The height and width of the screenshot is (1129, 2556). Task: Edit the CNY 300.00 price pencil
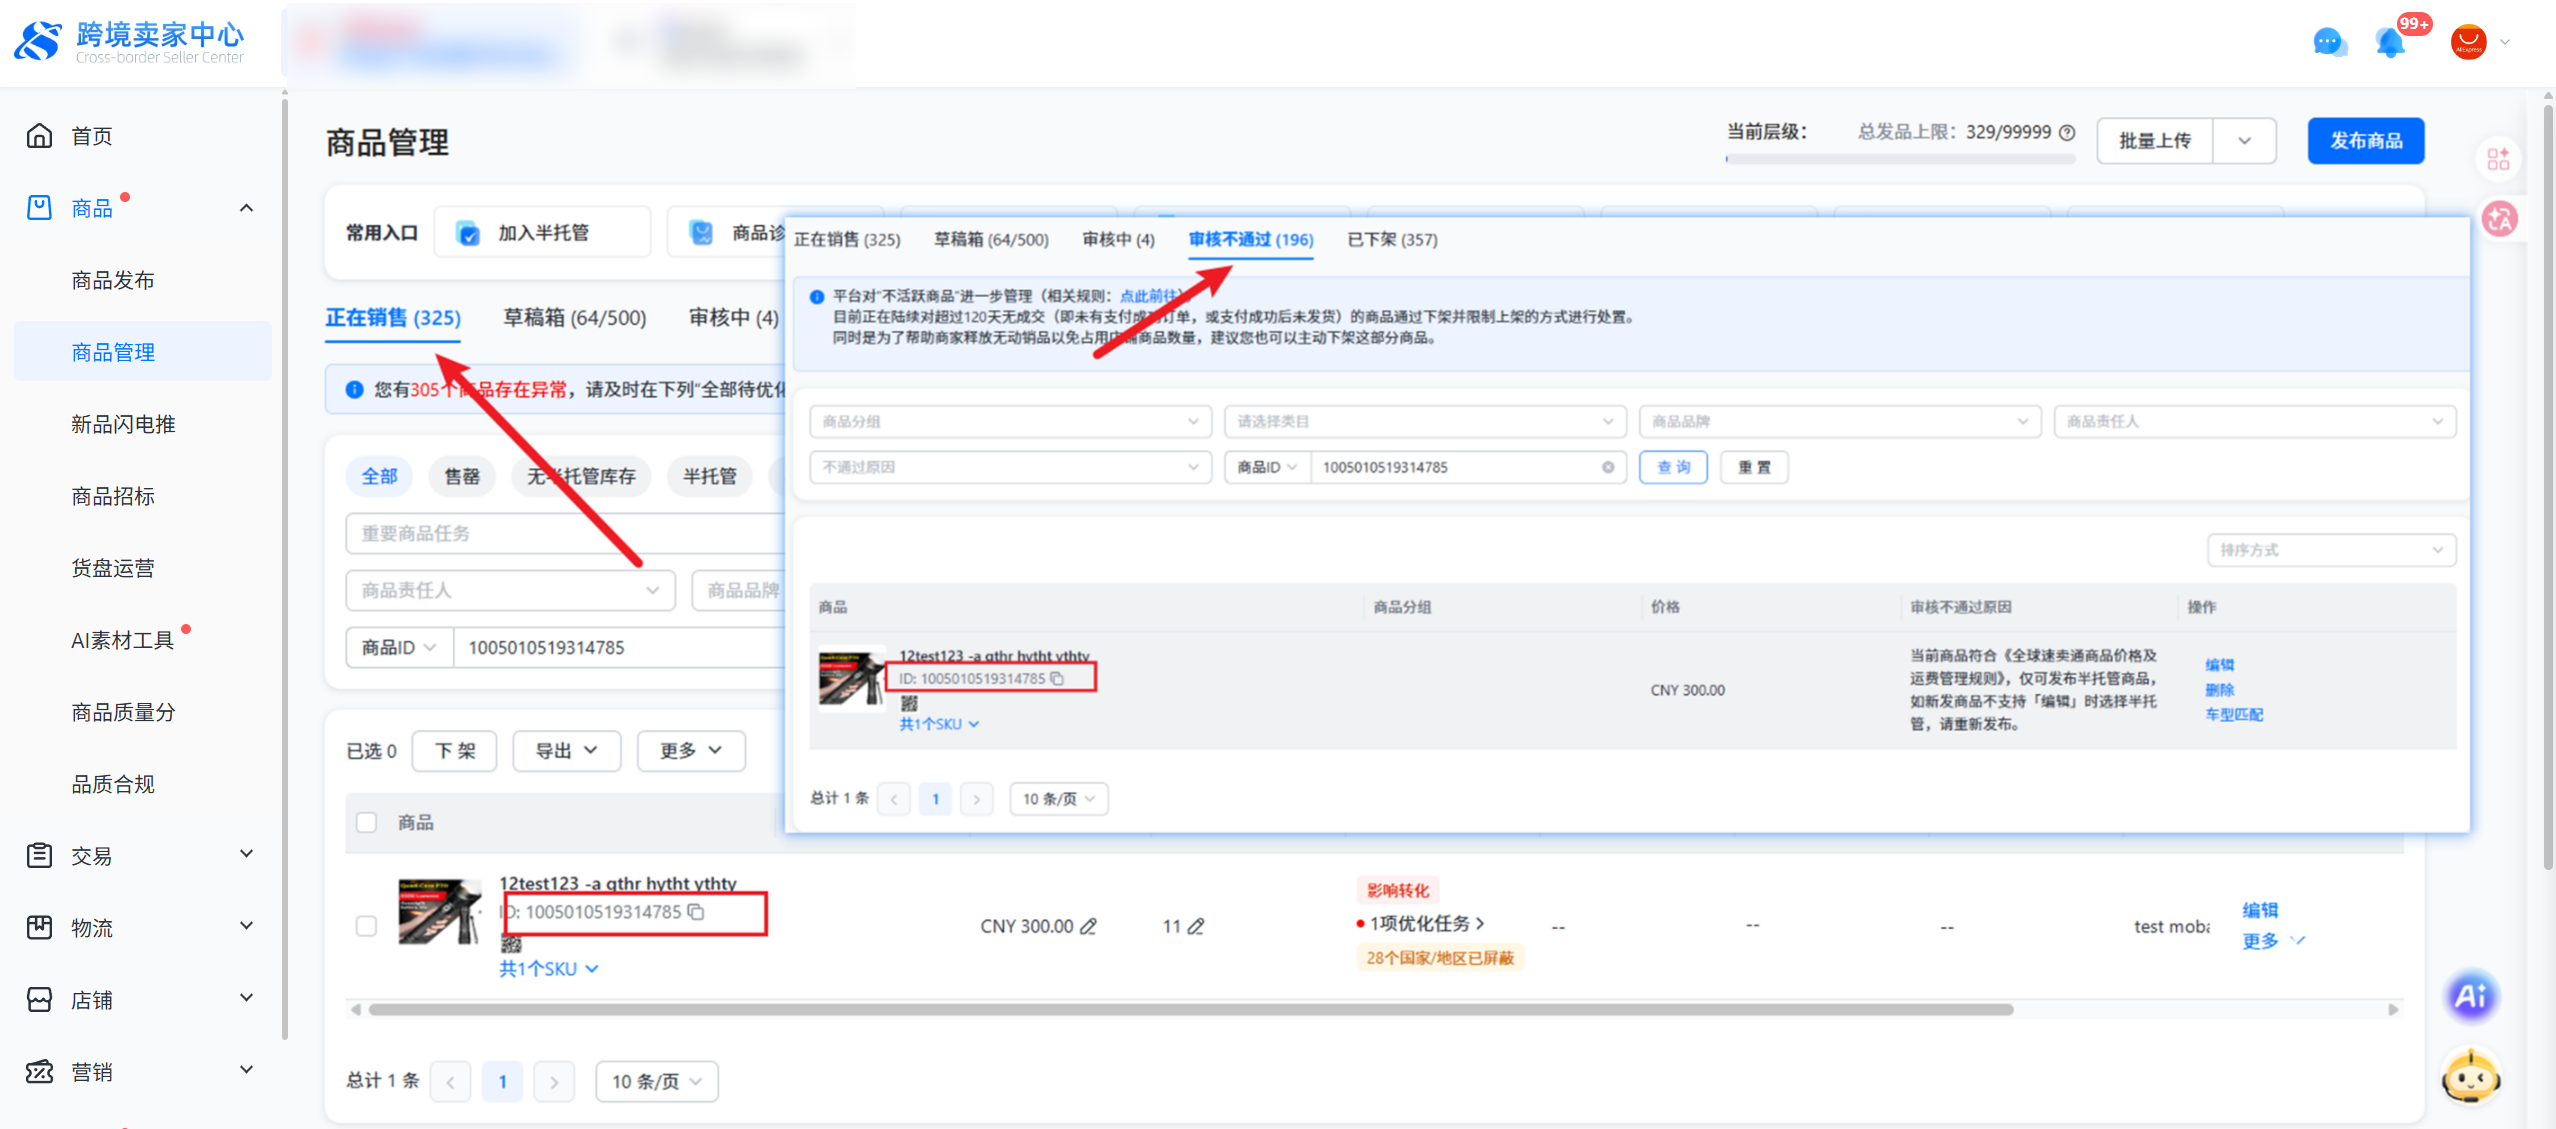click(1089, 927)
